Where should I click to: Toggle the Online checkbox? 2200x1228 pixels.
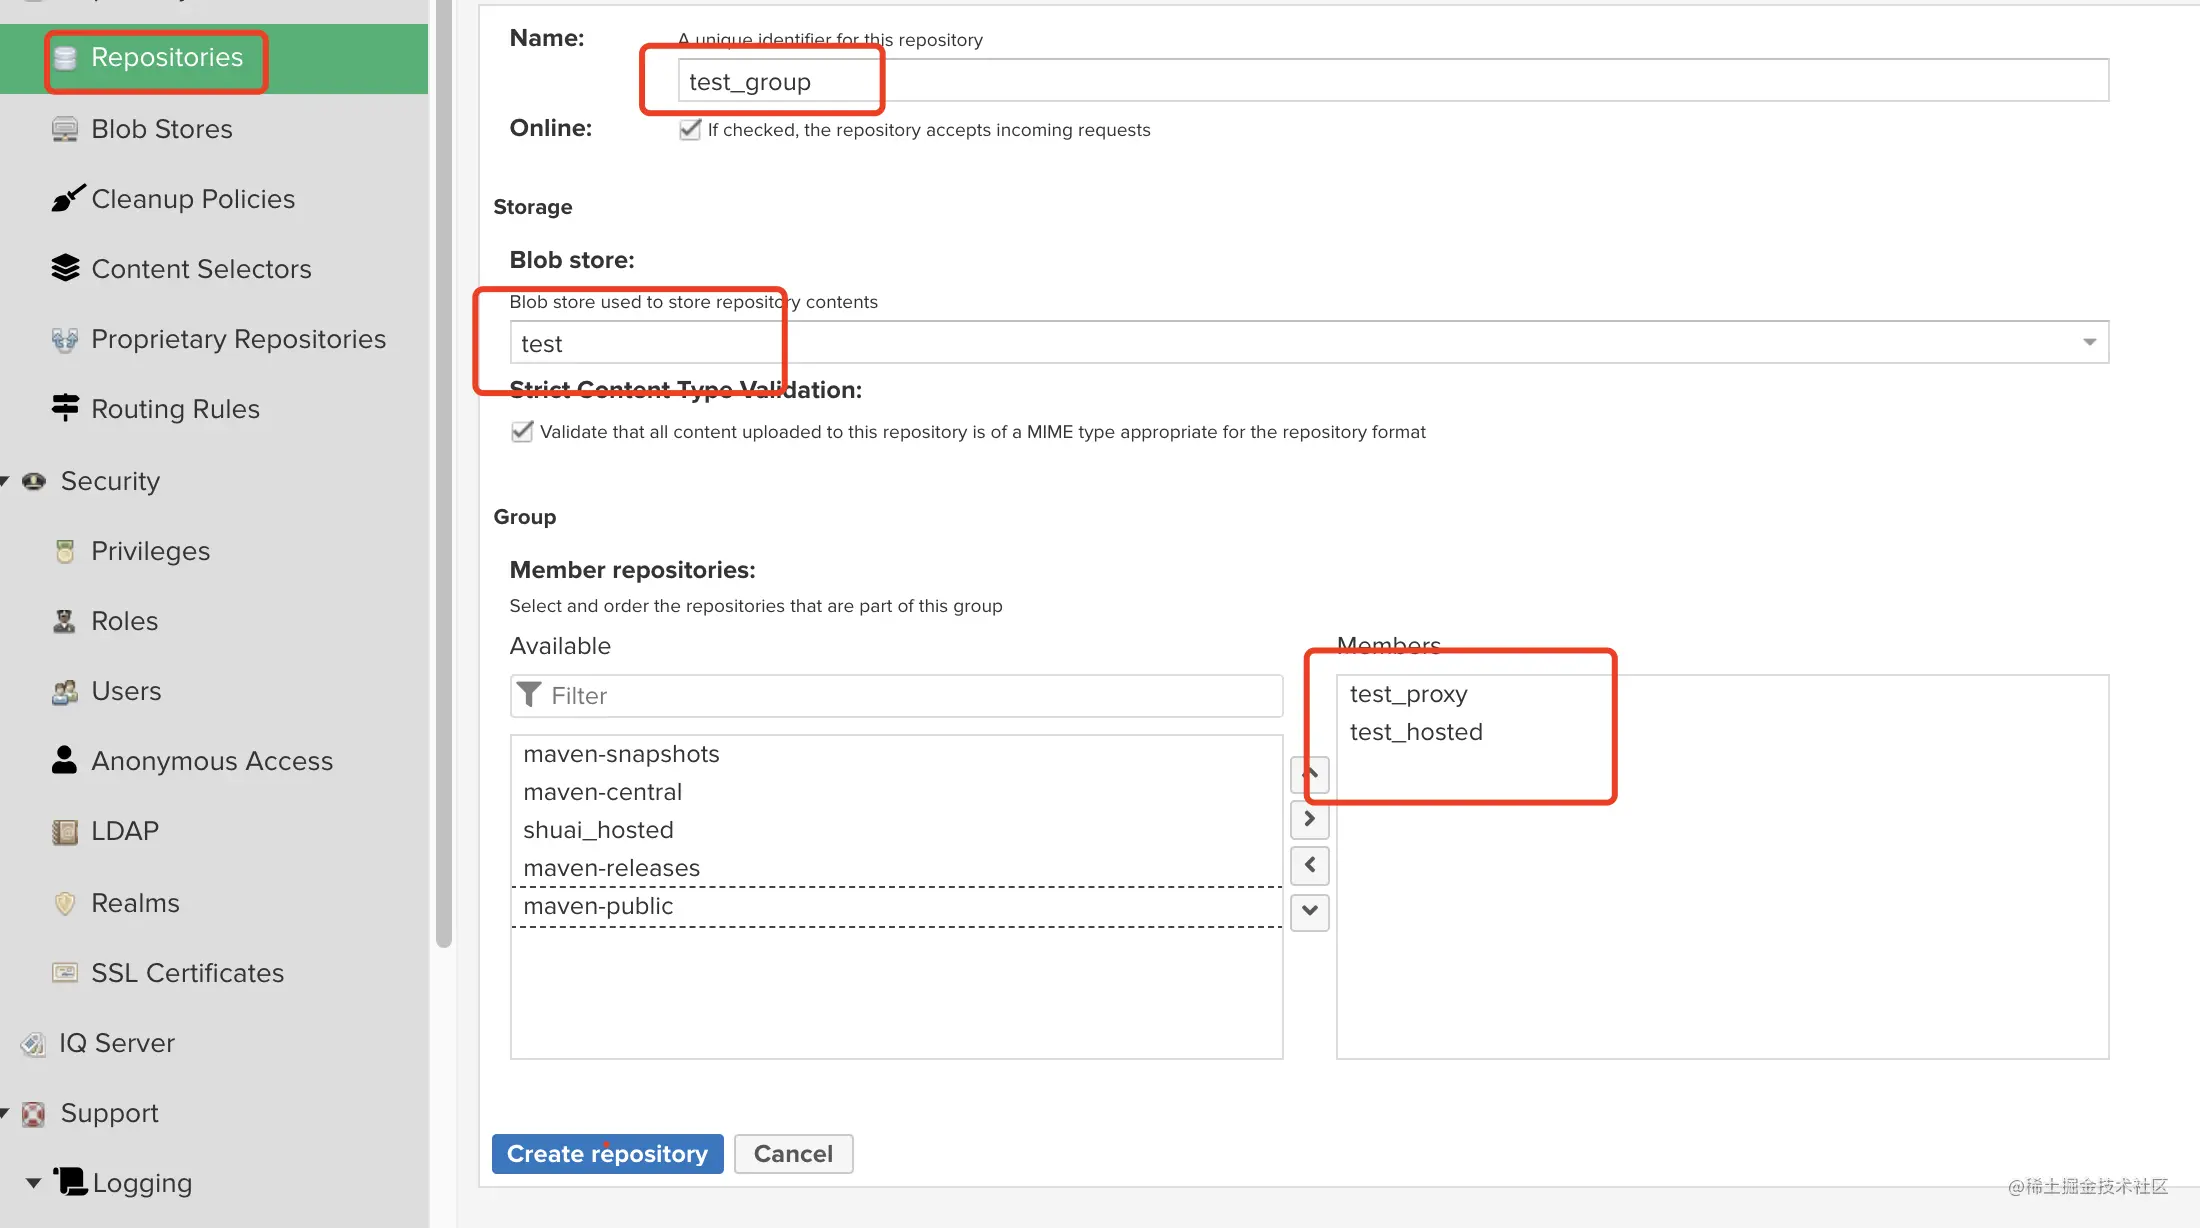tap(690, 129)
